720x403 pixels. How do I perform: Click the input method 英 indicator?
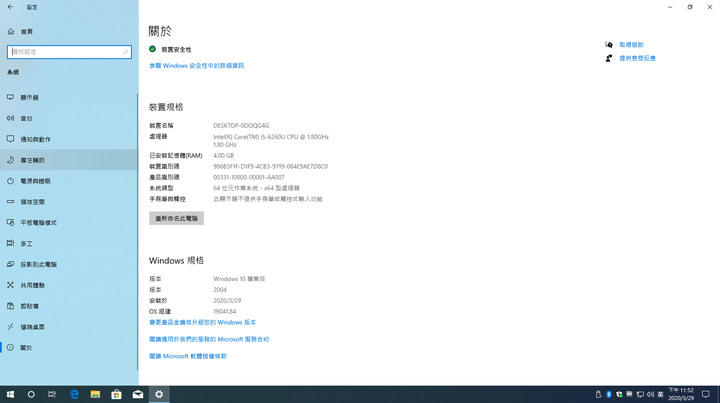[660, 394]
